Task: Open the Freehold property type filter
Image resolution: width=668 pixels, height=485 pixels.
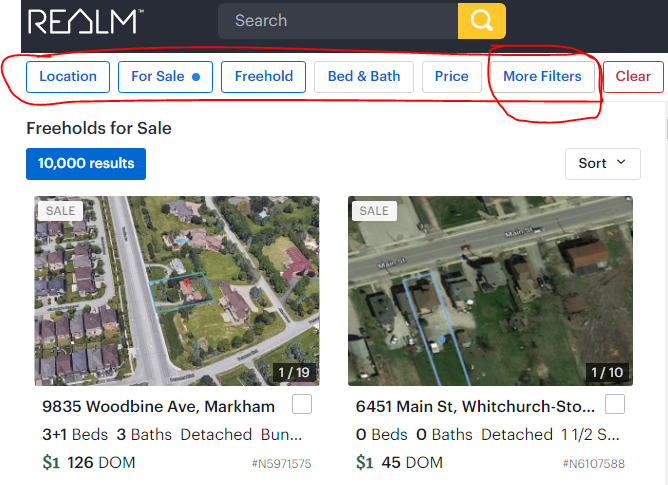Action: click(263, 77)
